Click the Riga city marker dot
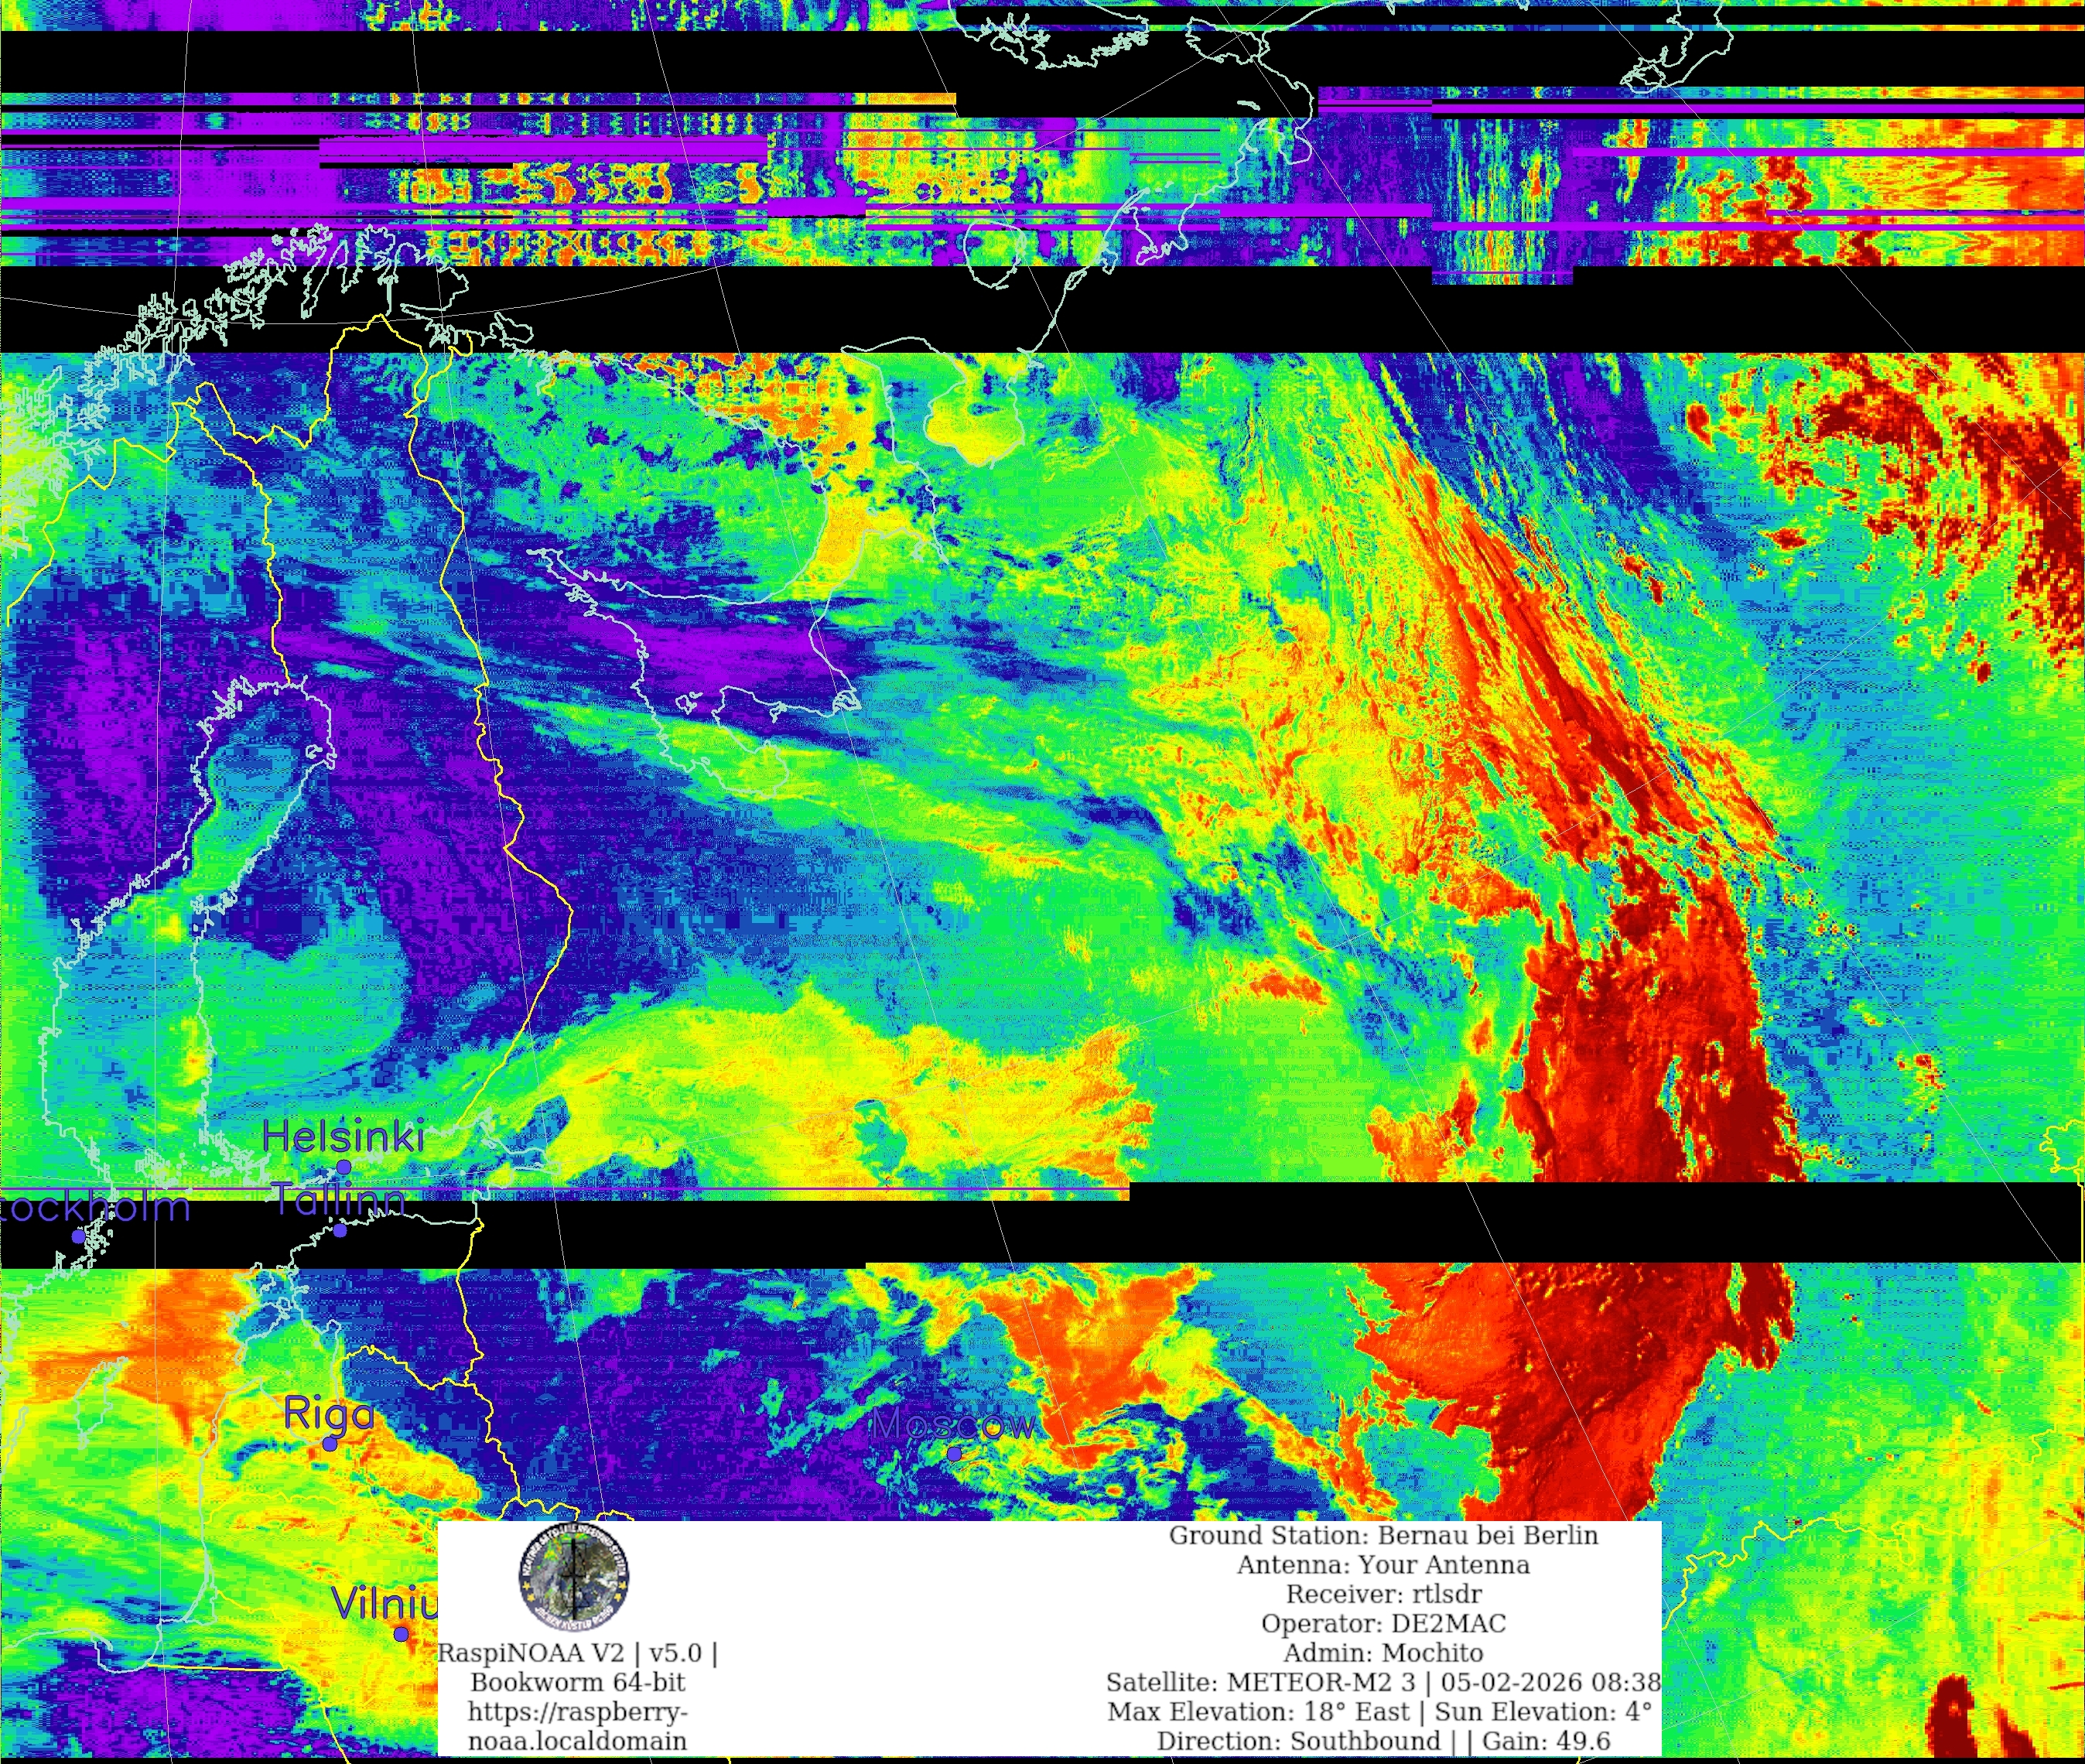 click(330, 1444)
